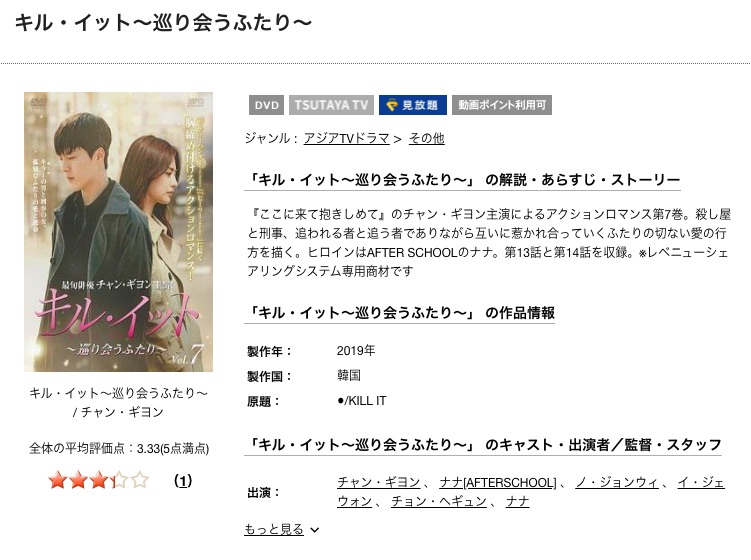Click the 動画ポイント利用可 badge
The height and width of the screenshot is (560, 751).
(502, 105)
